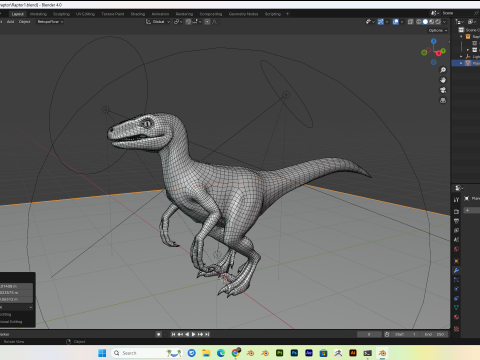Add a new workspace with plus button

tap(287, 14)
